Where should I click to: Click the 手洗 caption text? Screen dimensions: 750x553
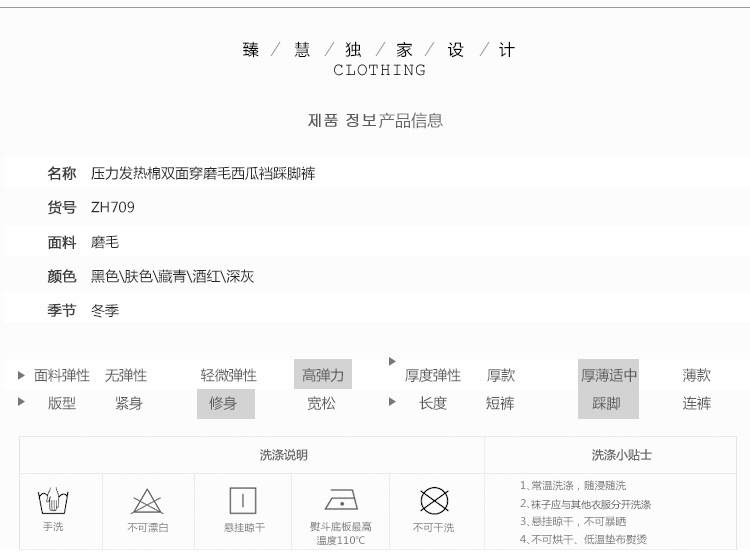pyautogui.click(x=53, y=527)
